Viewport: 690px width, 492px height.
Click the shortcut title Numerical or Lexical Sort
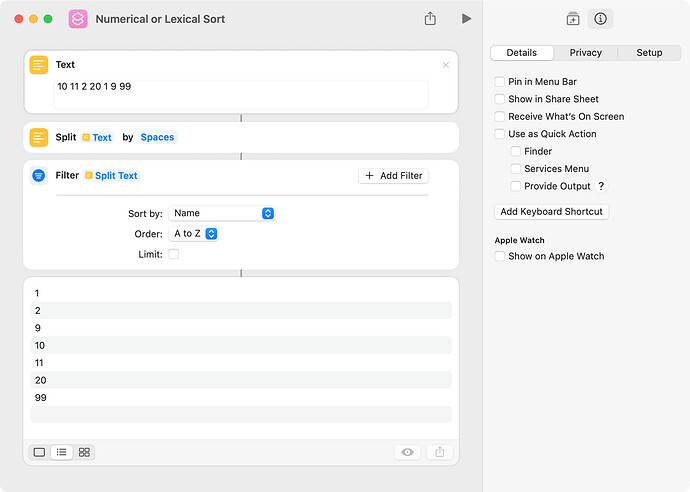pos(160,19)
